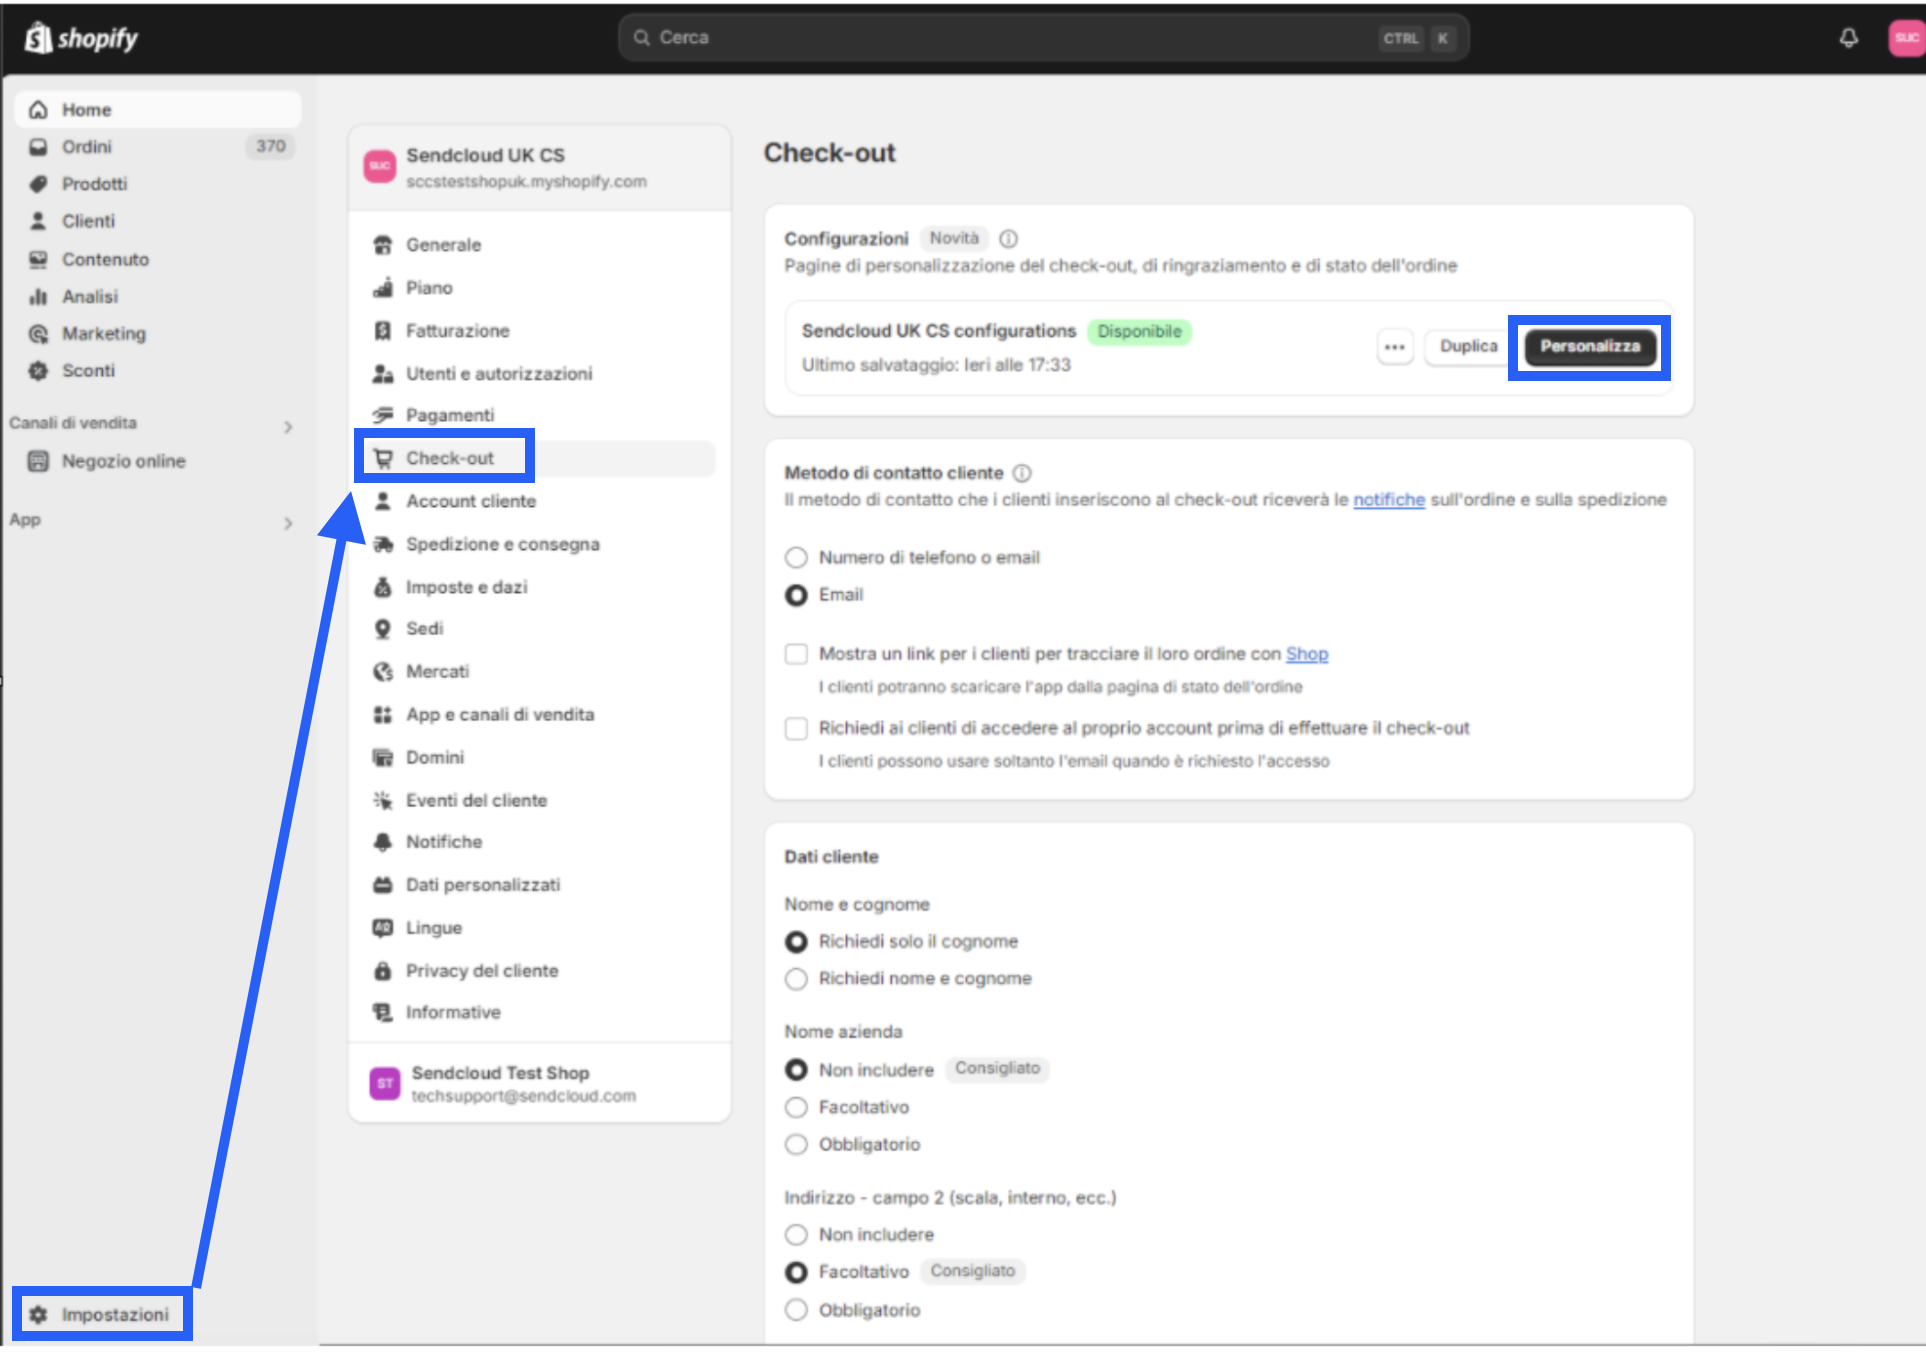Open the three-dots menu for Sendcloud UK CS configurations
The width and height of the screenshot is (1926, 1352).
(1395, 347)
